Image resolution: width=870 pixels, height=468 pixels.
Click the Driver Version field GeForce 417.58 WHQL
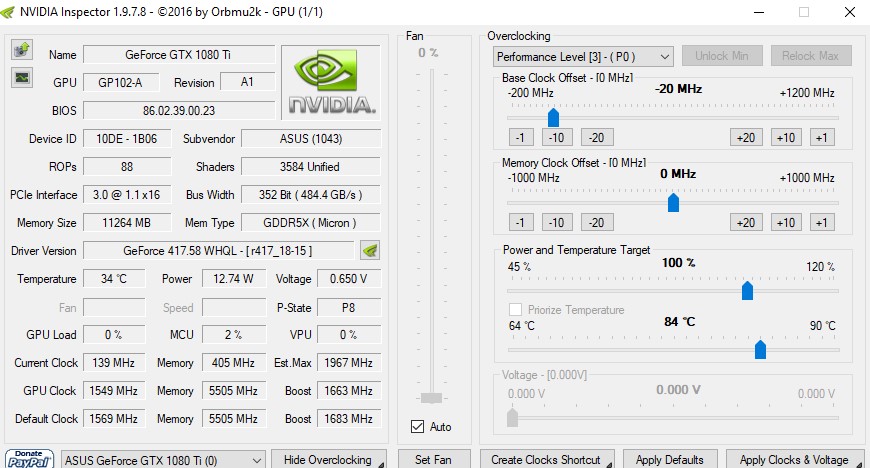[218, 250]
